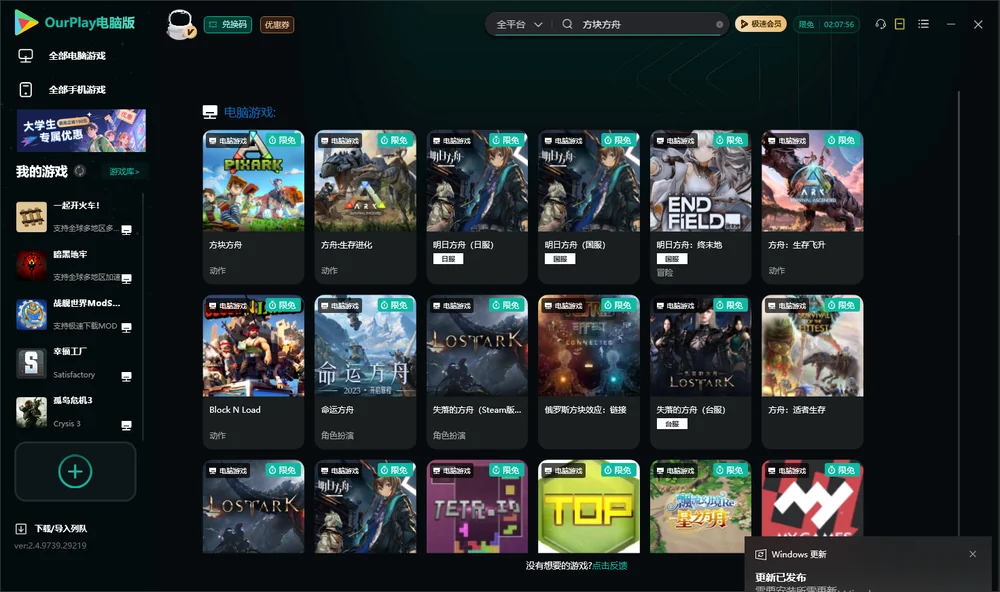
Task: Open the 命运方舟 game card
Action: tap(365, 372)
